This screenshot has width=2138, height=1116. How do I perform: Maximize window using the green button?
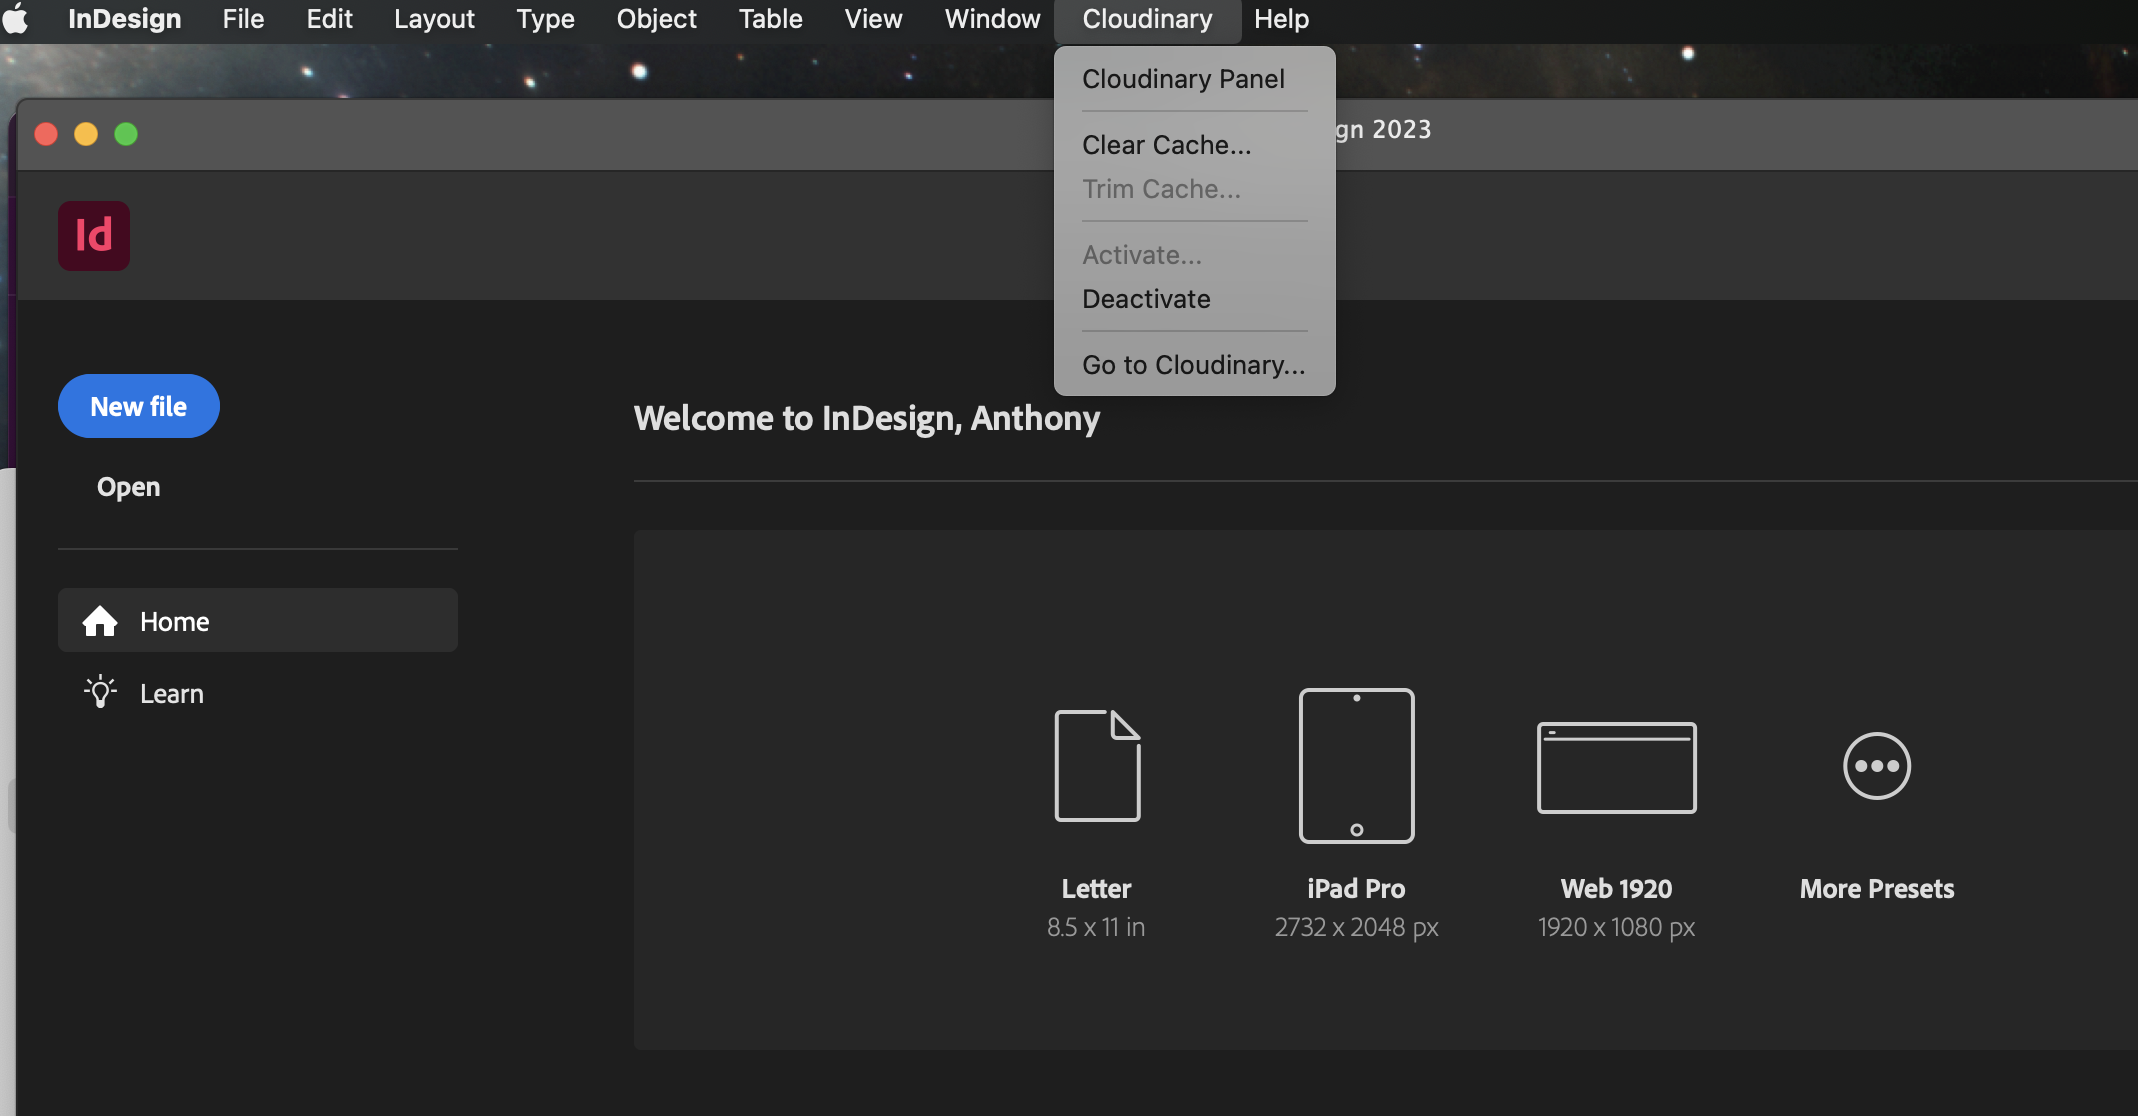tap(126, 134)
